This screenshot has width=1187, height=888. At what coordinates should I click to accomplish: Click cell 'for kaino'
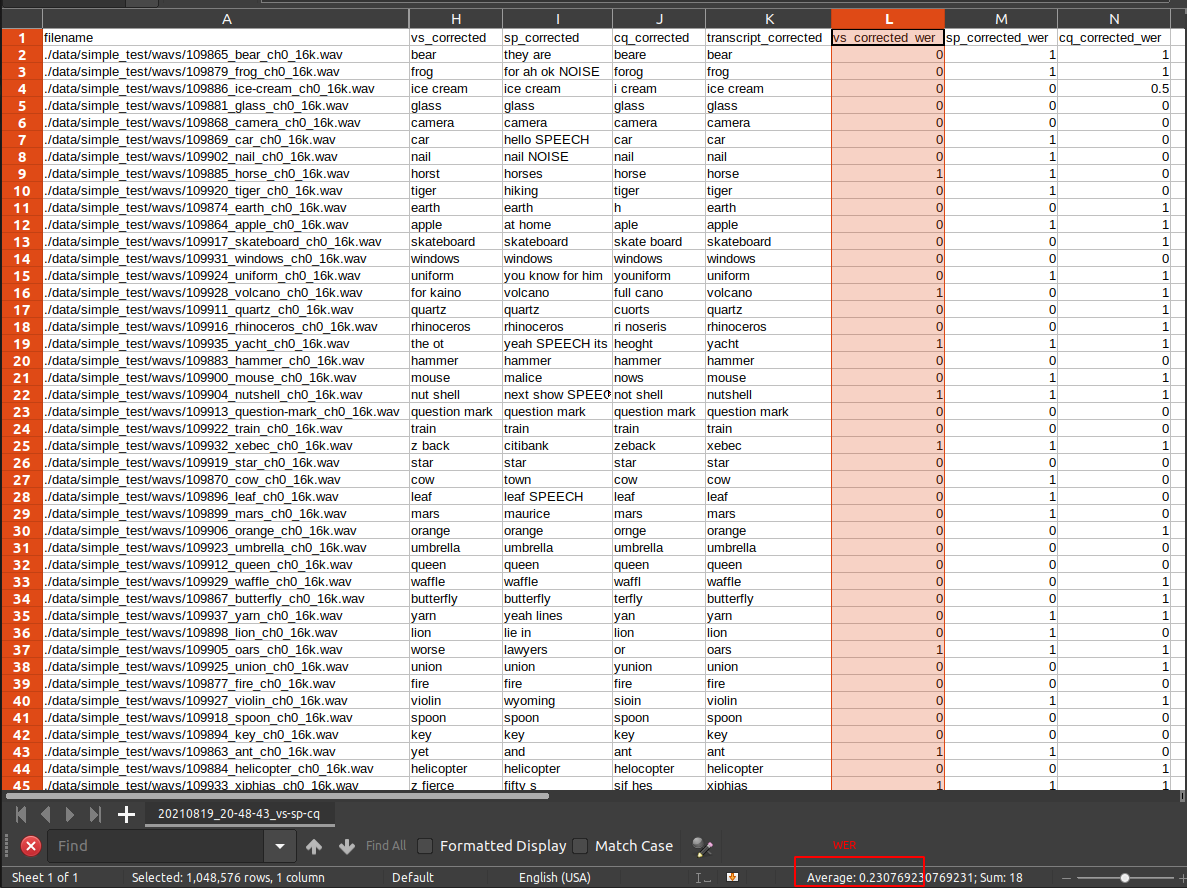[456, 292]
